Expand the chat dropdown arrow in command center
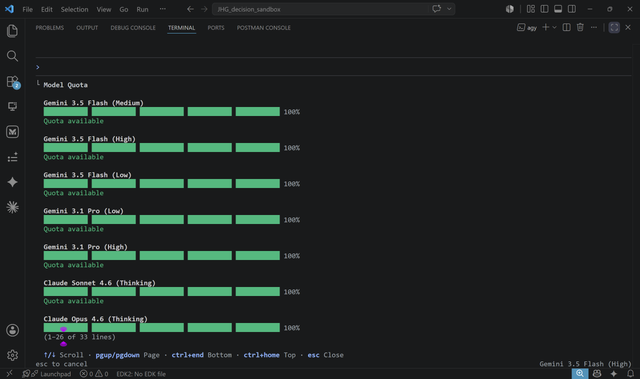The width and height of the screenshot is (640, 379). (x=449, y=9)
